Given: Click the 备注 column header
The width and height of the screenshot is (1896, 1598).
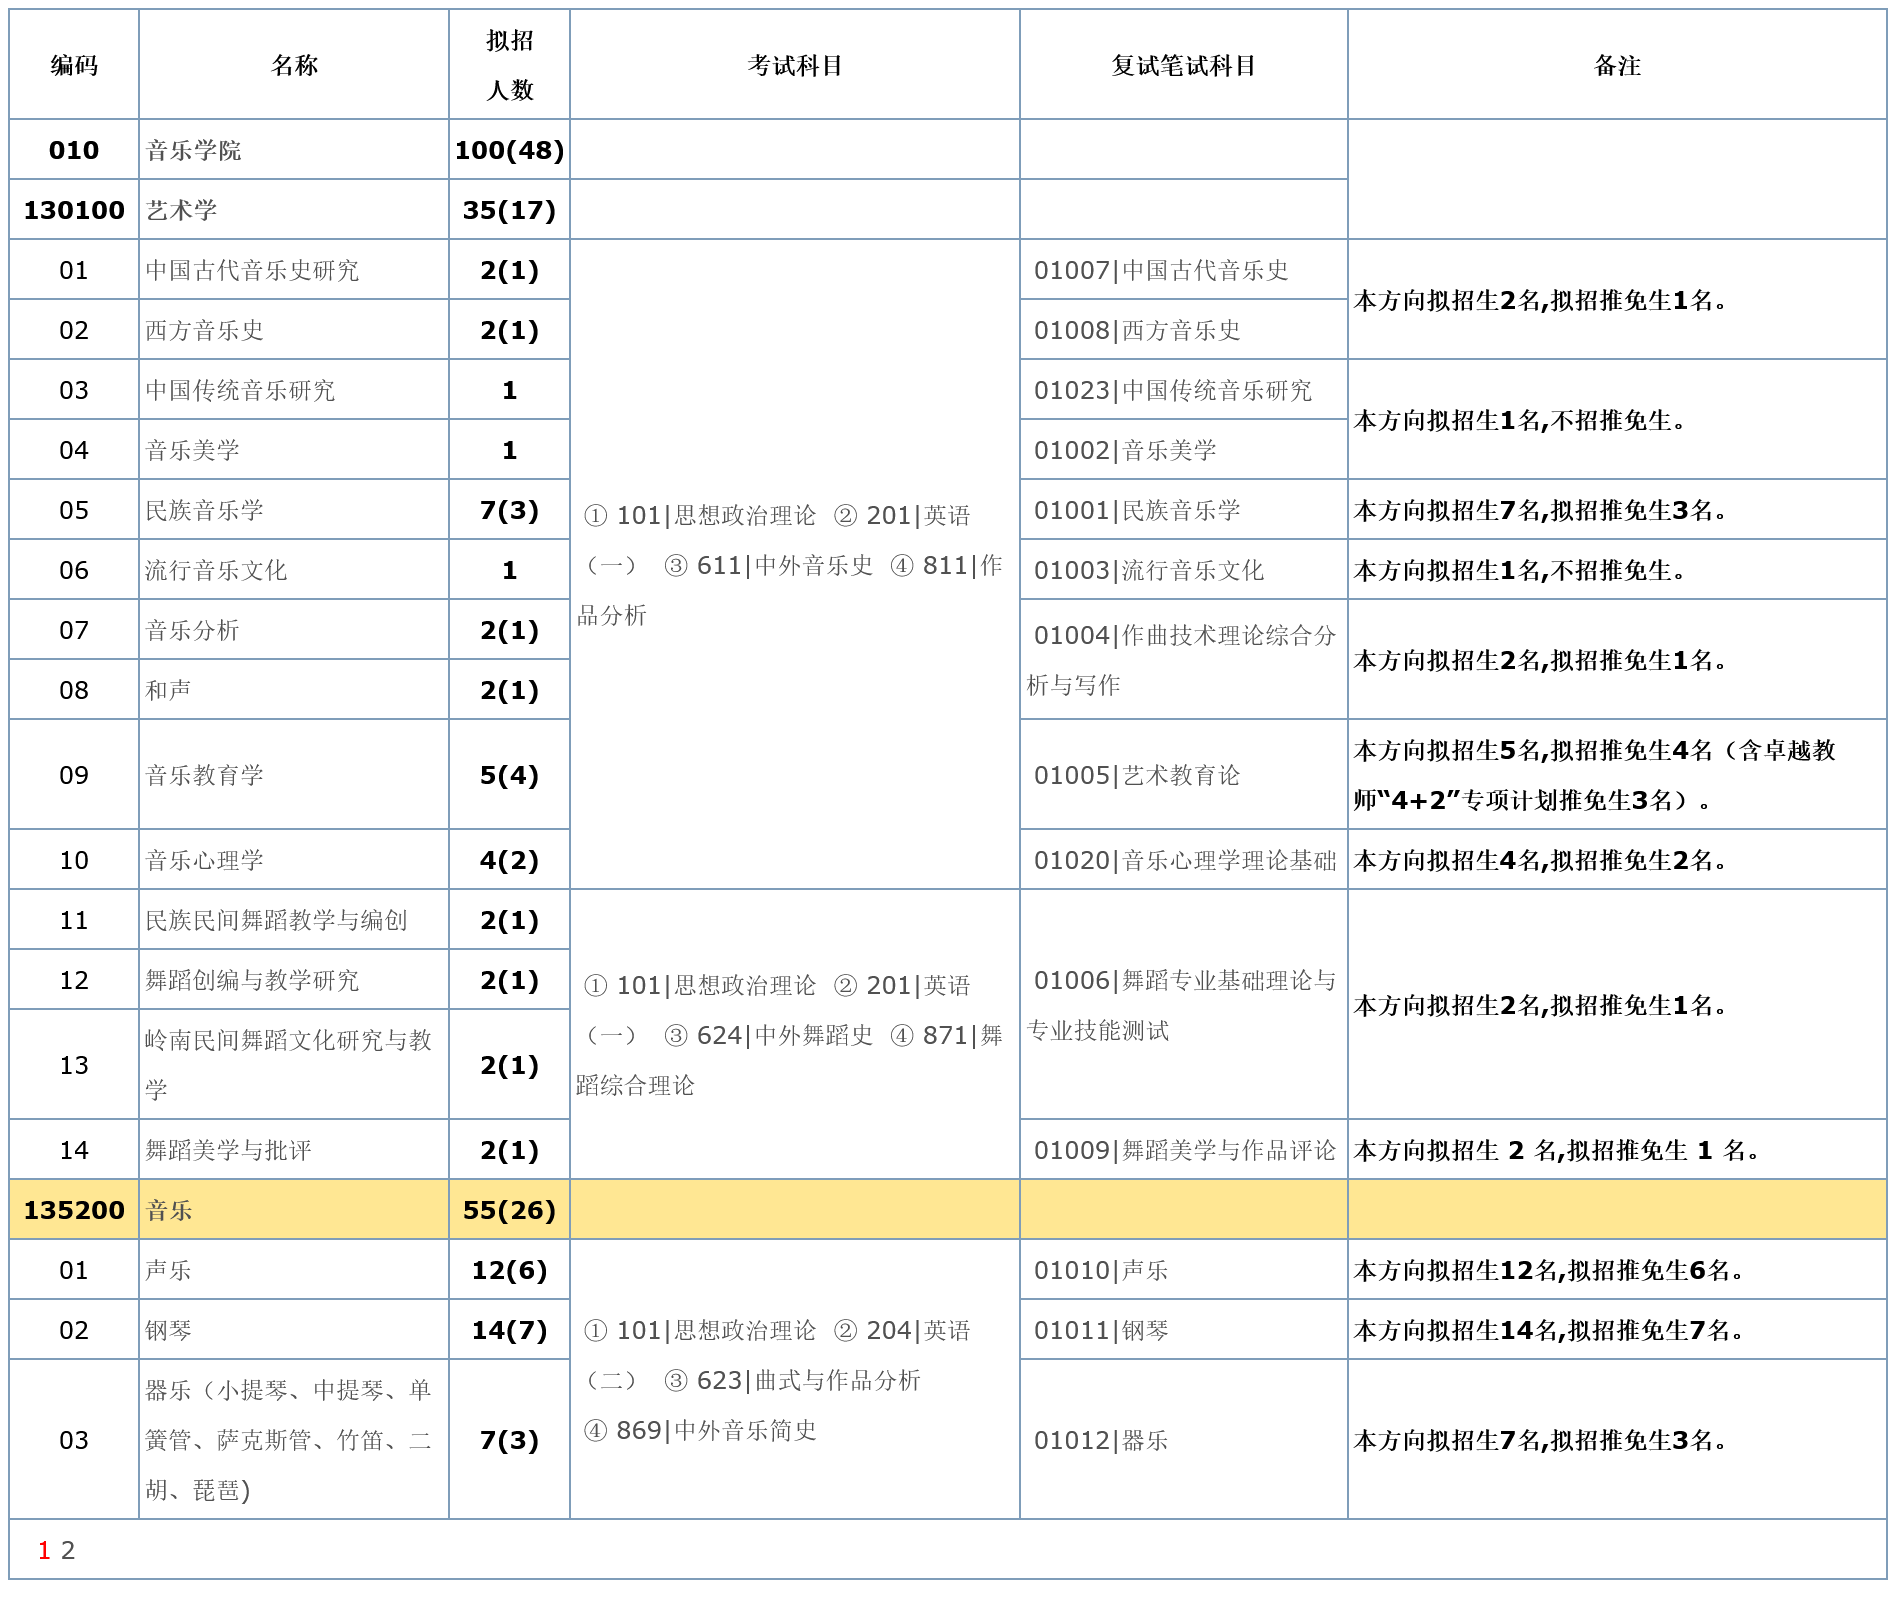Looking at the screenshot, I should pyautogui.click(x=1620, y=62).
